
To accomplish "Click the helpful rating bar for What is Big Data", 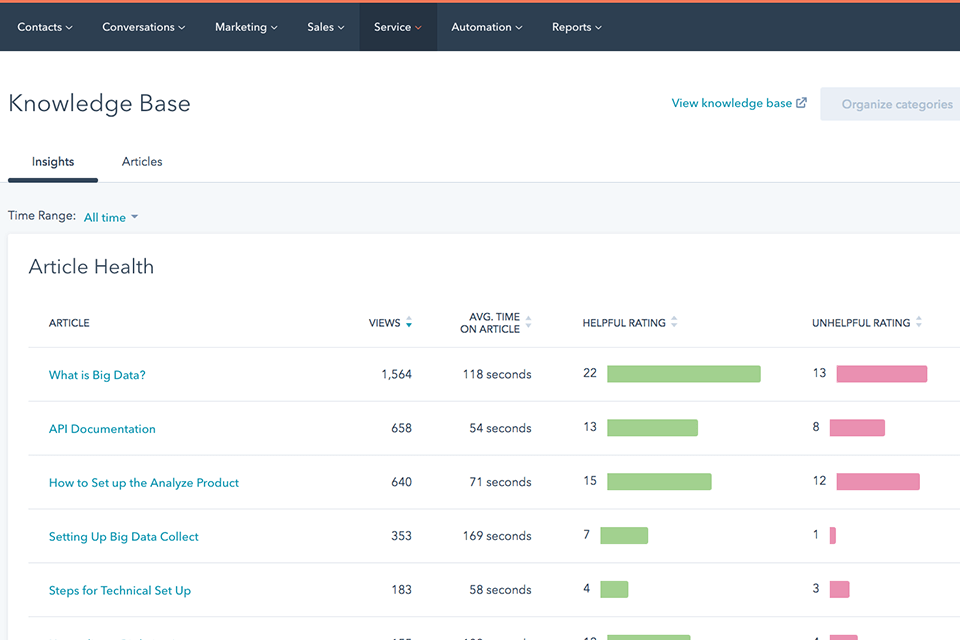I will [x=684, y=373].
